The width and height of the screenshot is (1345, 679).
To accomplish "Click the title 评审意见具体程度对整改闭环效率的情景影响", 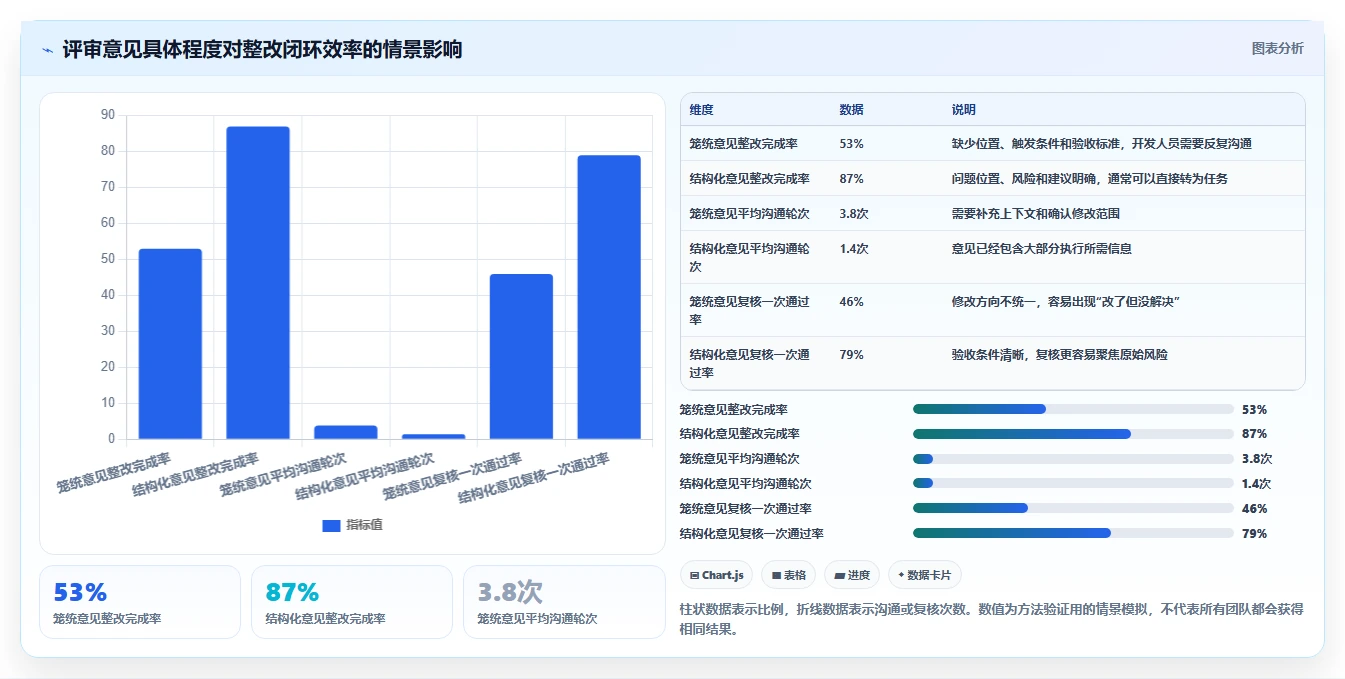I will [262, 49].
